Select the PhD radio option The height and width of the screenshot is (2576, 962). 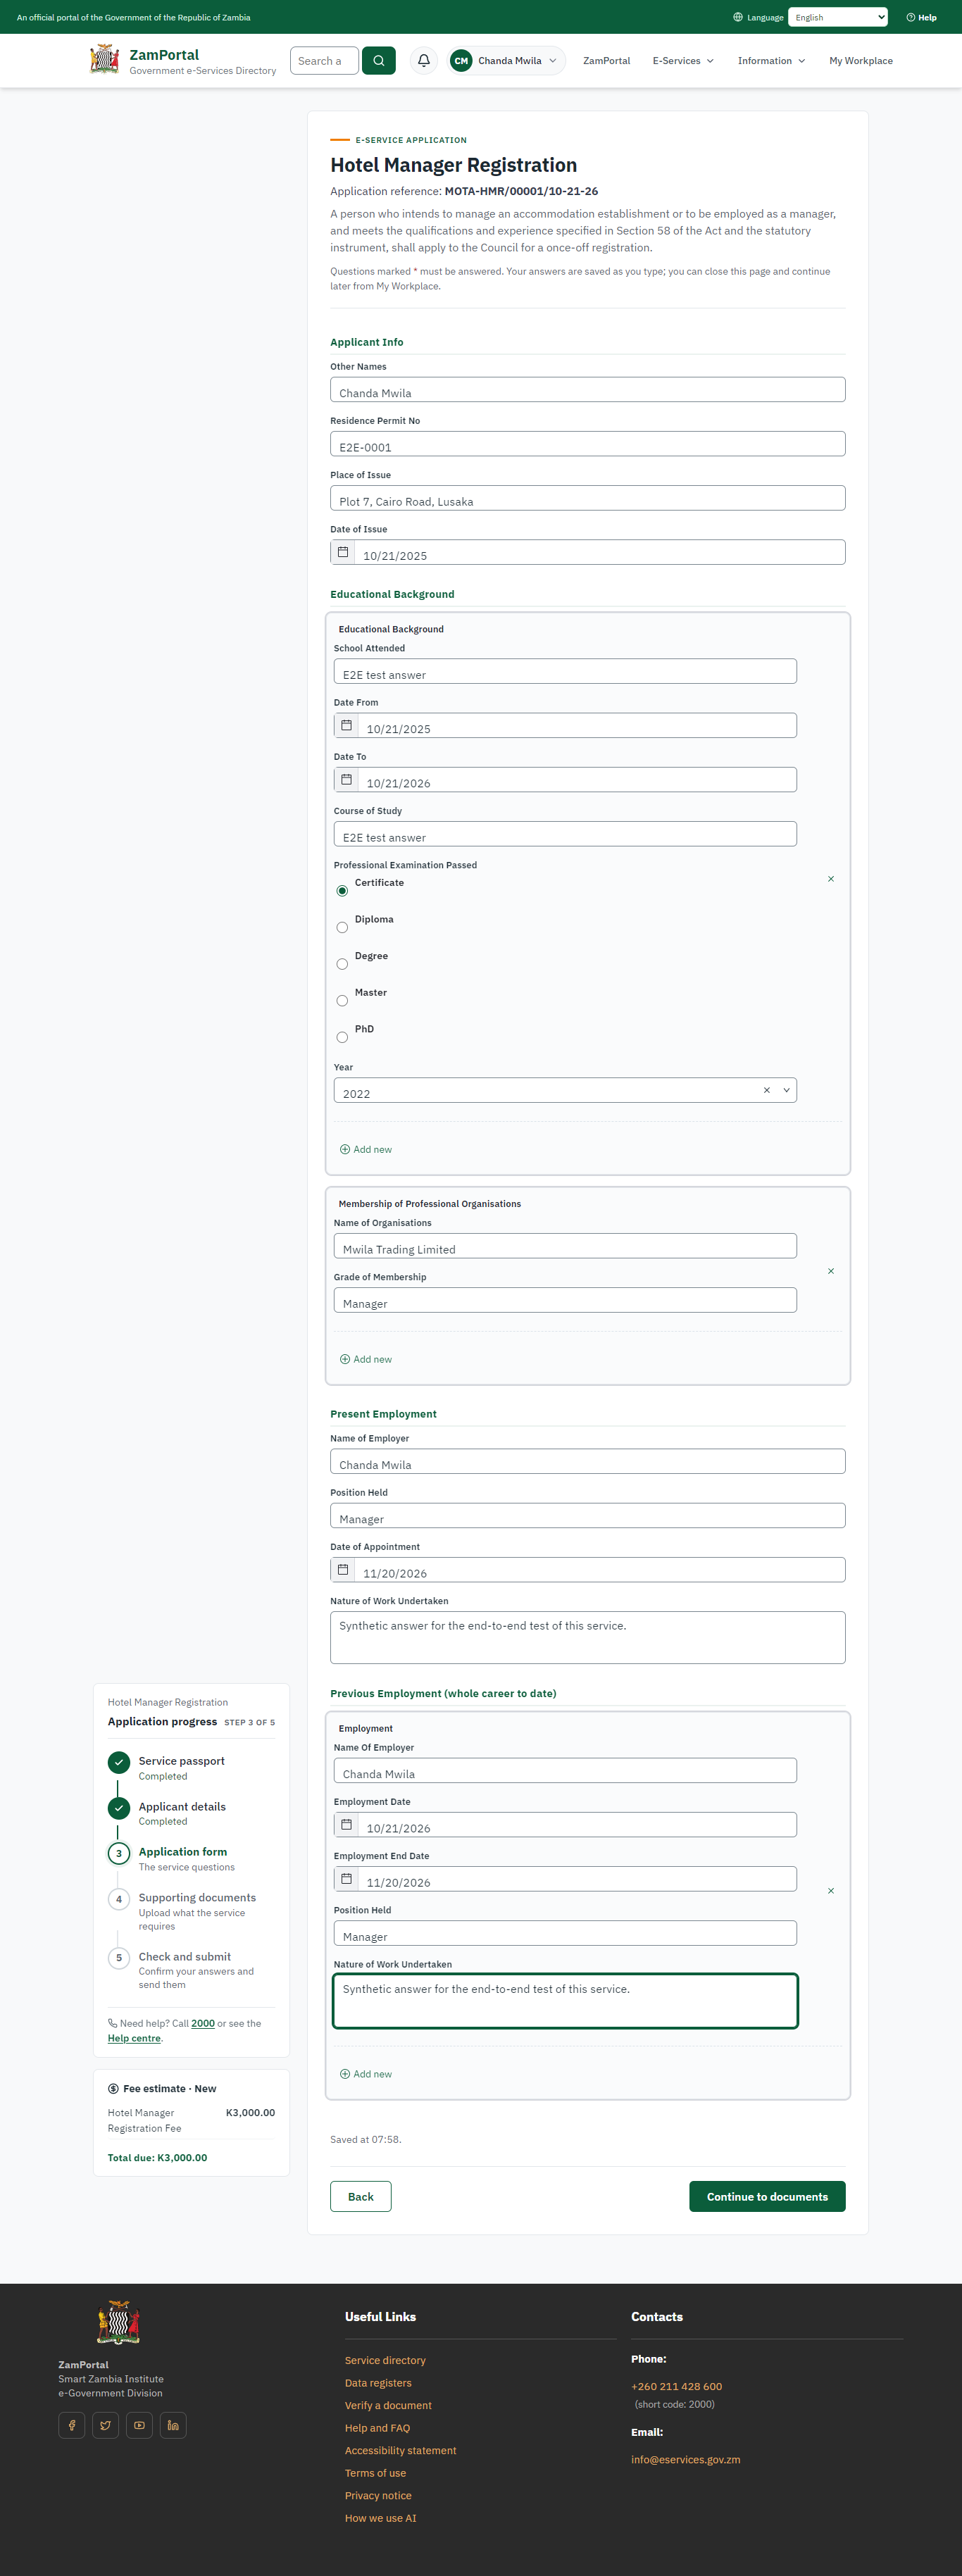pos(342,1037)
